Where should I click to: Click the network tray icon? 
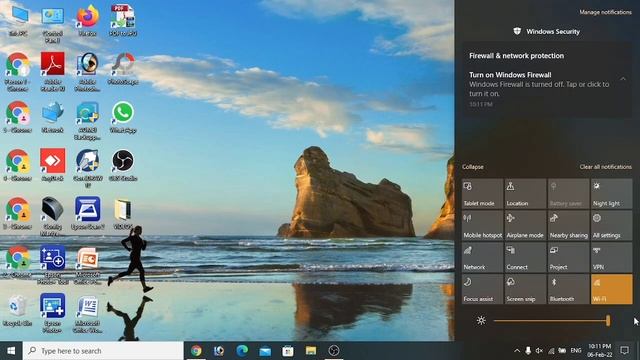(551, 351)
